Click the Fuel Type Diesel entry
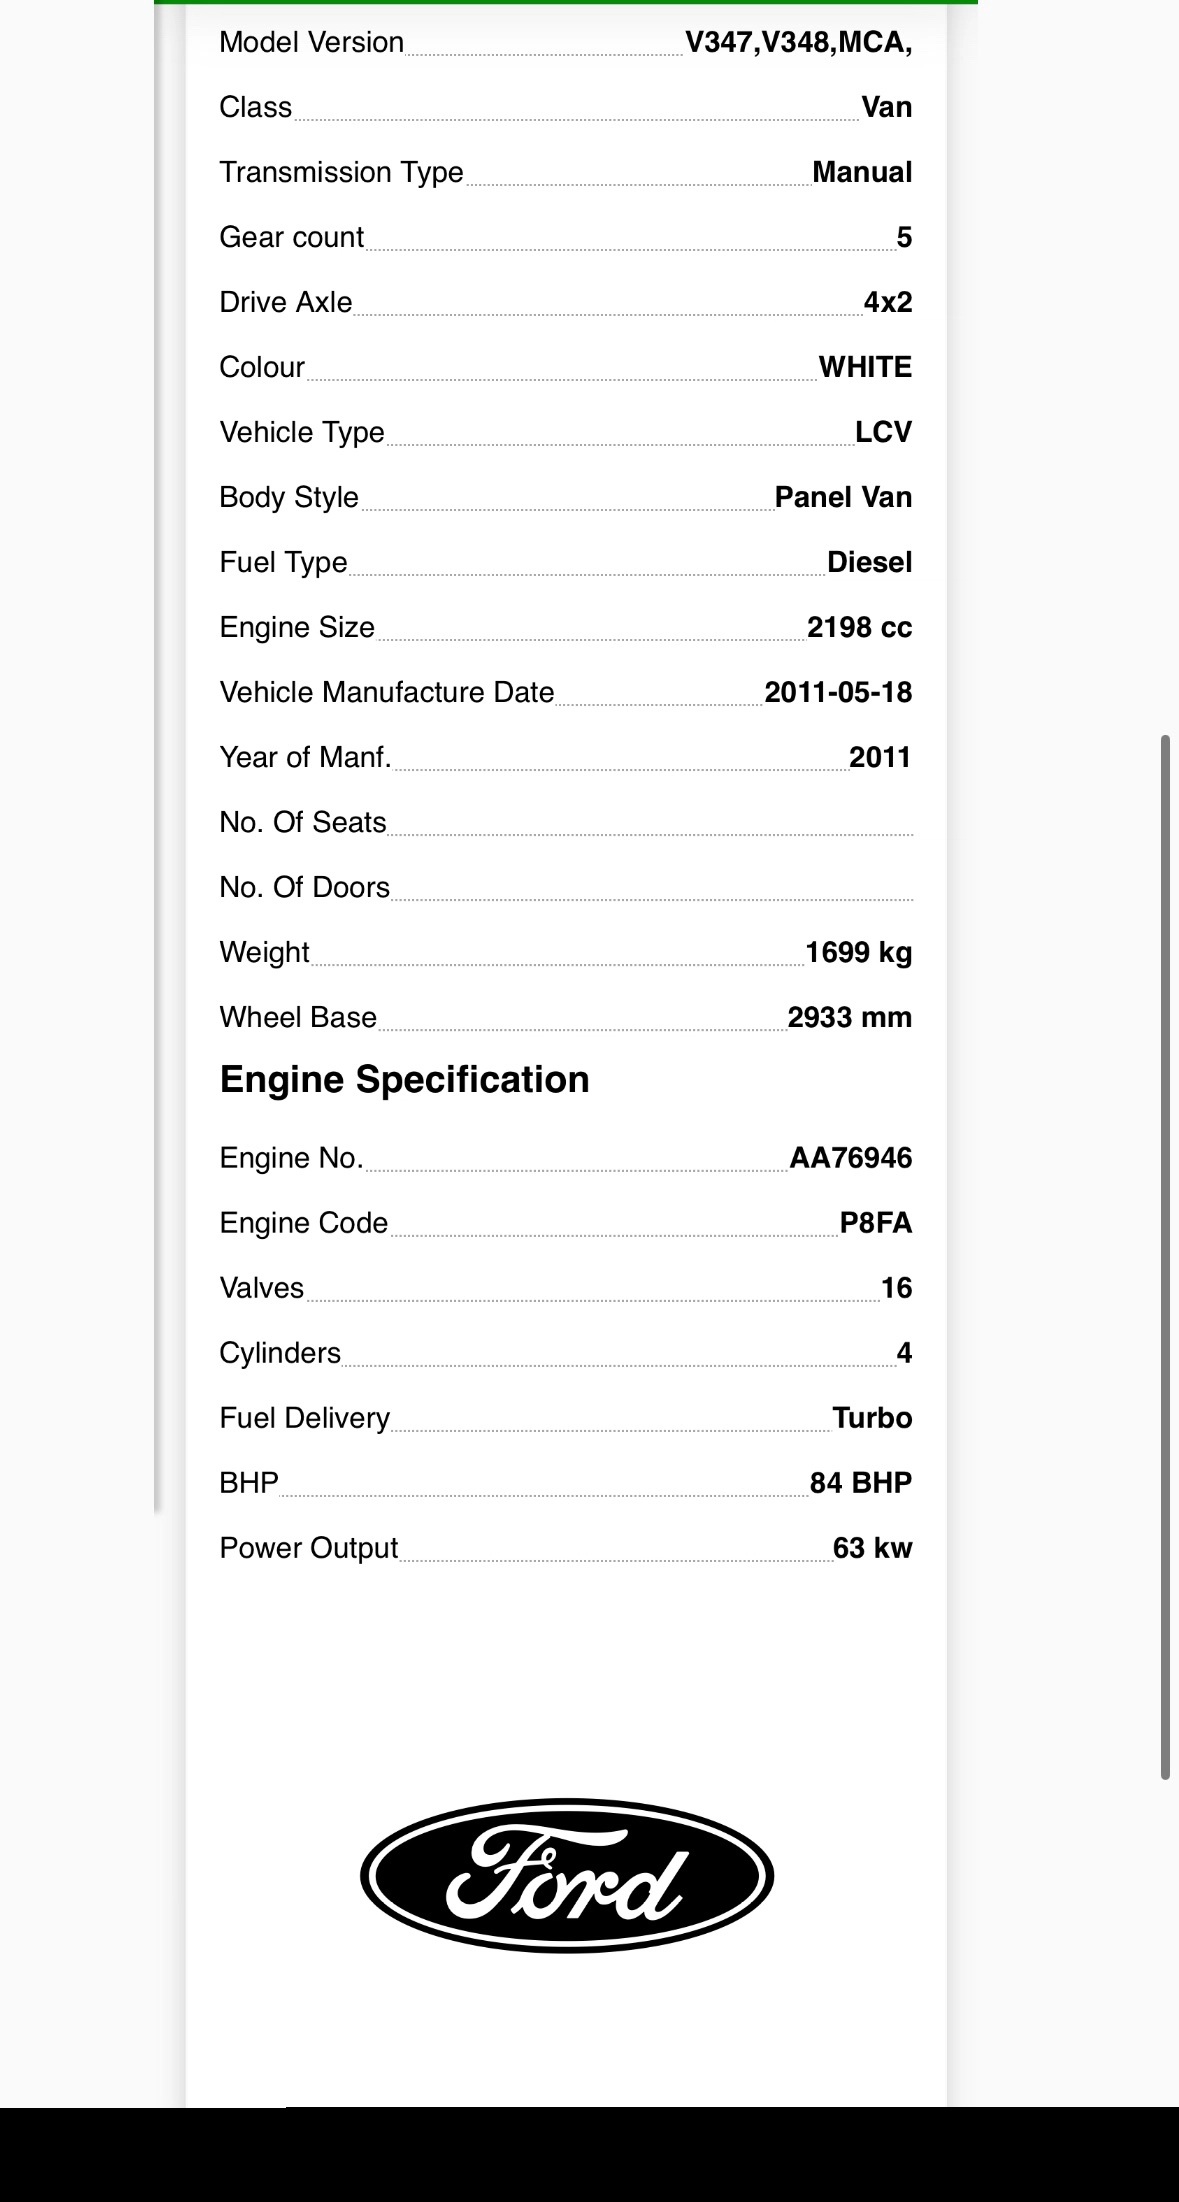Screen dimensions: 1179x2202 point(566,562)
